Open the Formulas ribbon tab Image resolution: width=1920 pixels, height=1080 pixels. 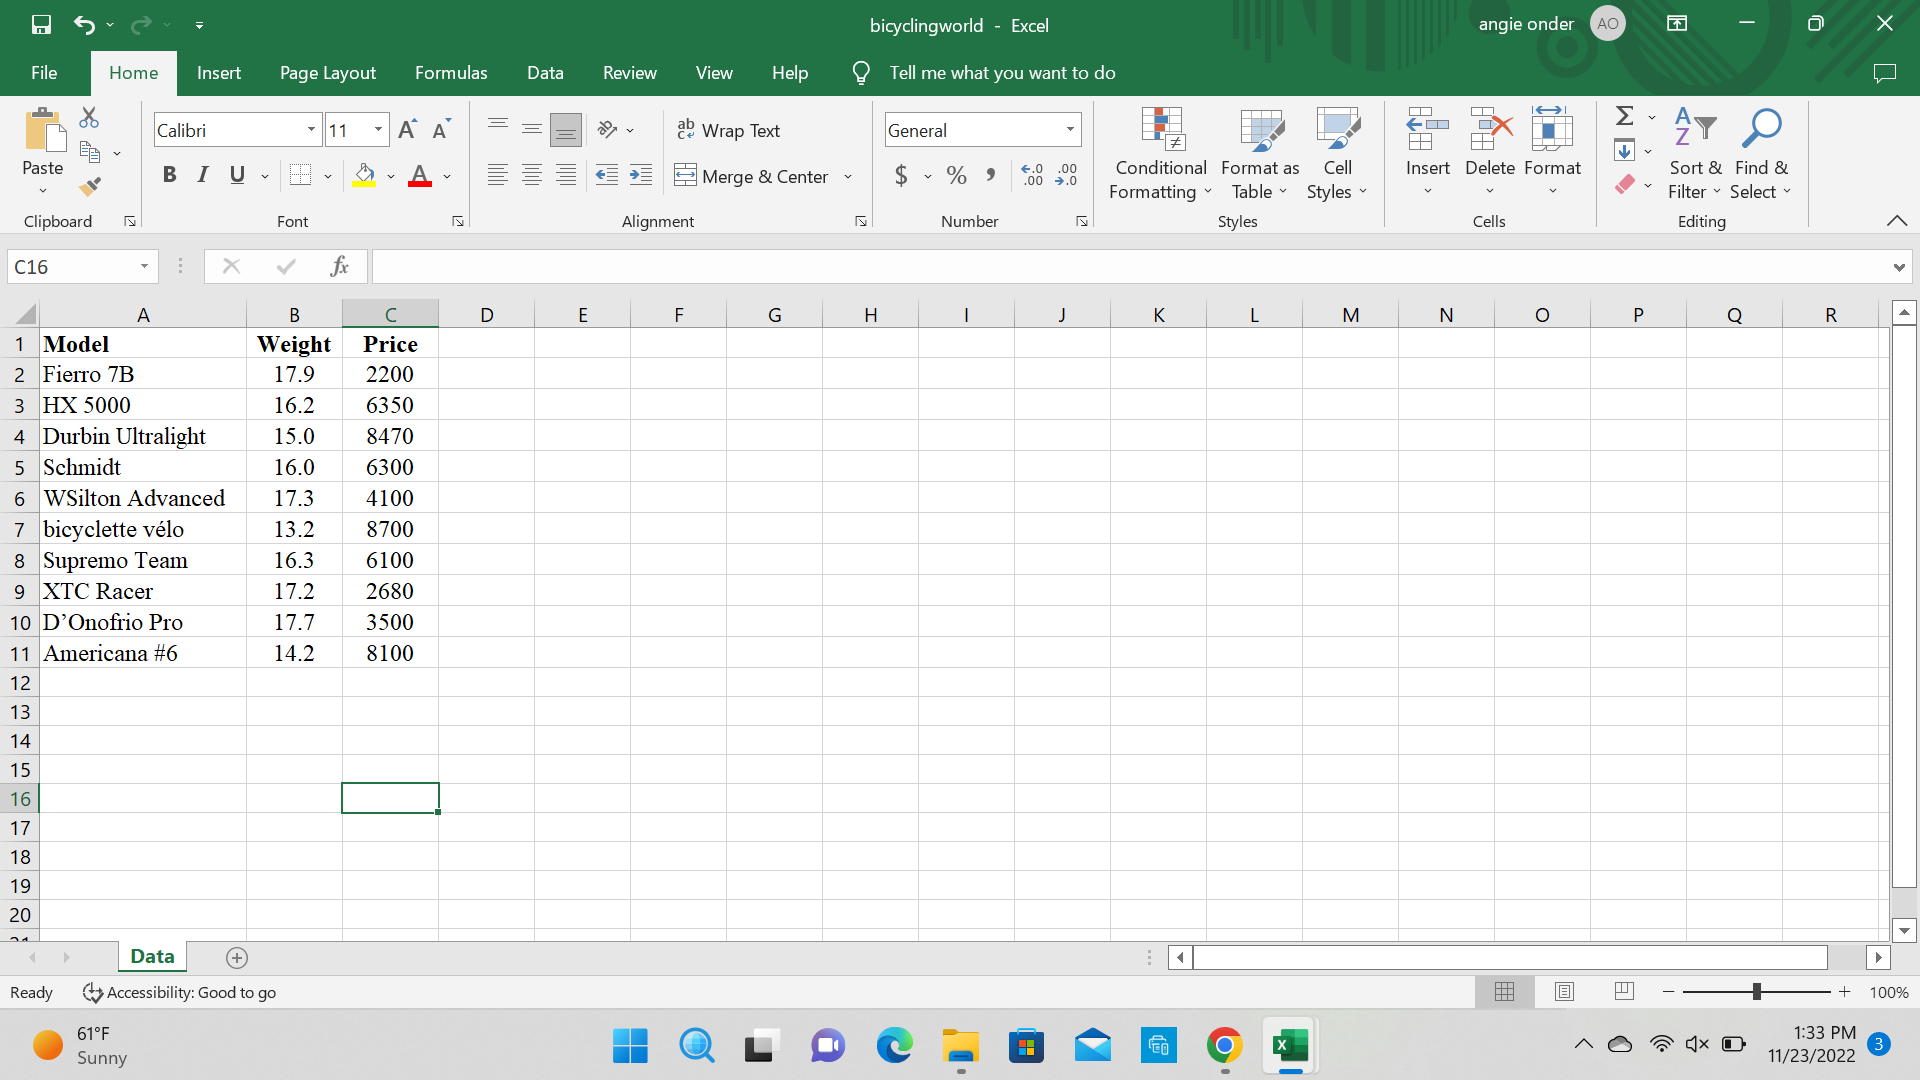(451, 73)
